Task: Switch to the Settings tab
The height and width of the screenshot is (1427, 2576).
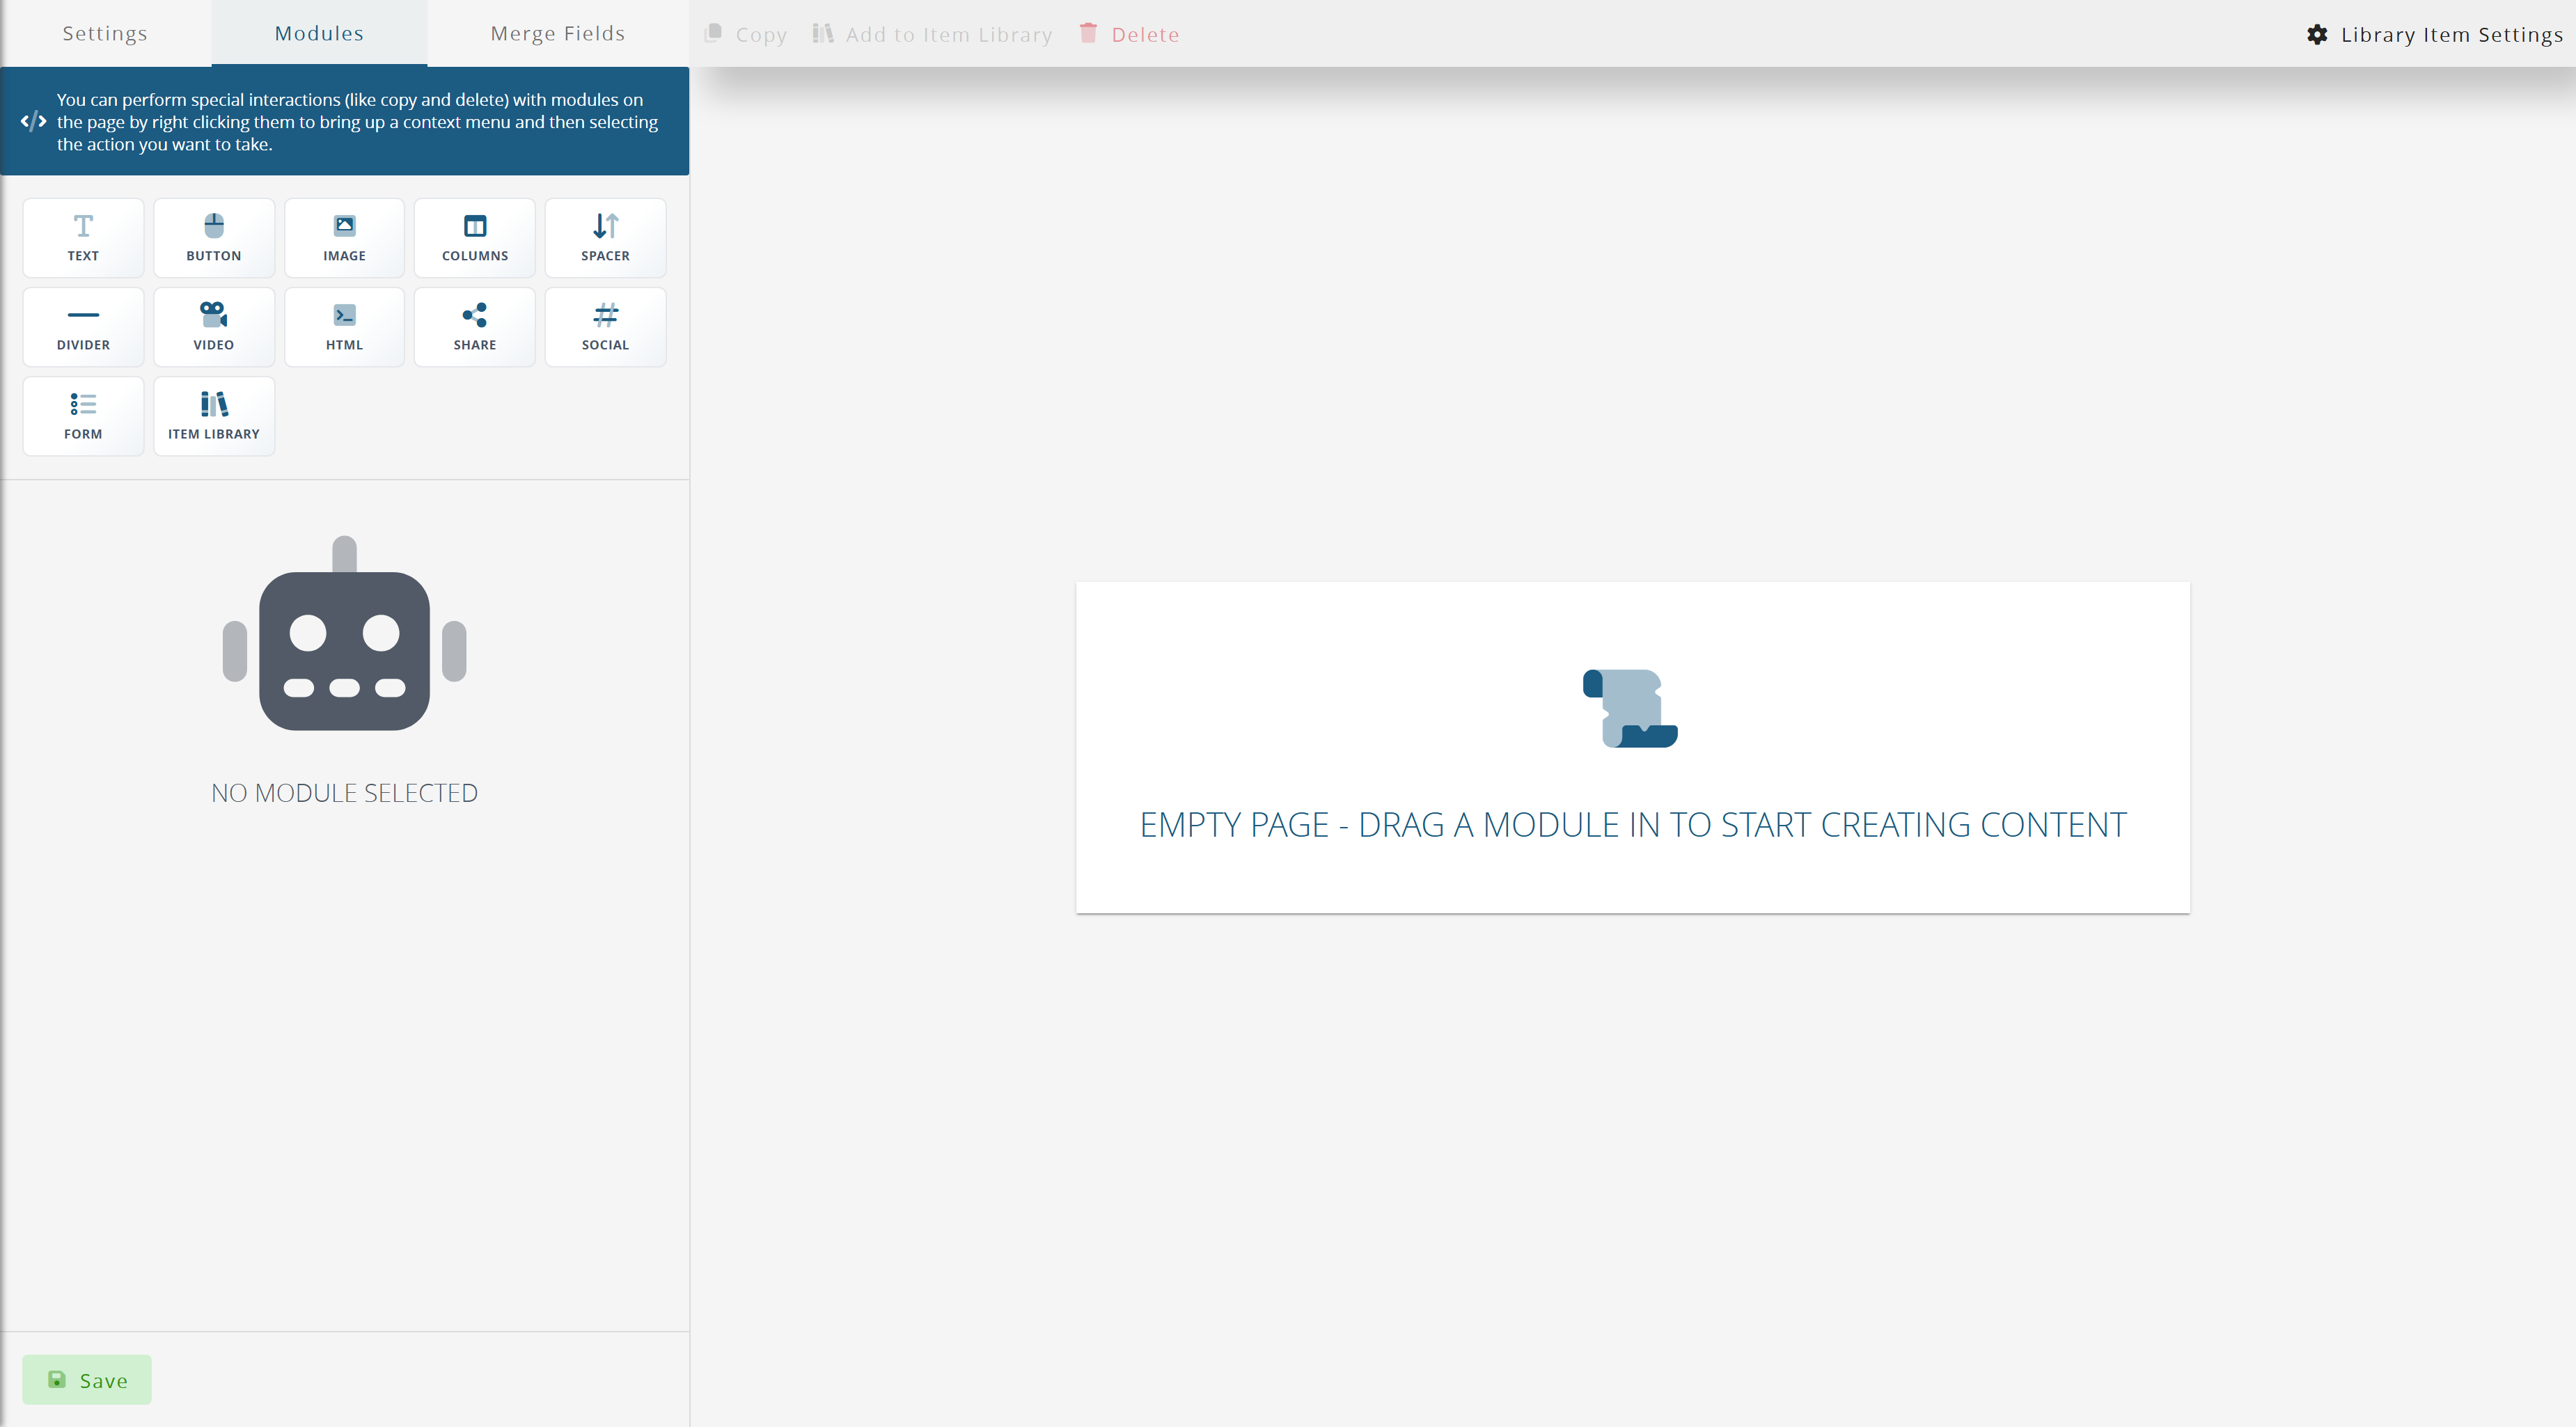Action: pyautogui.click(x=105, y=33)
